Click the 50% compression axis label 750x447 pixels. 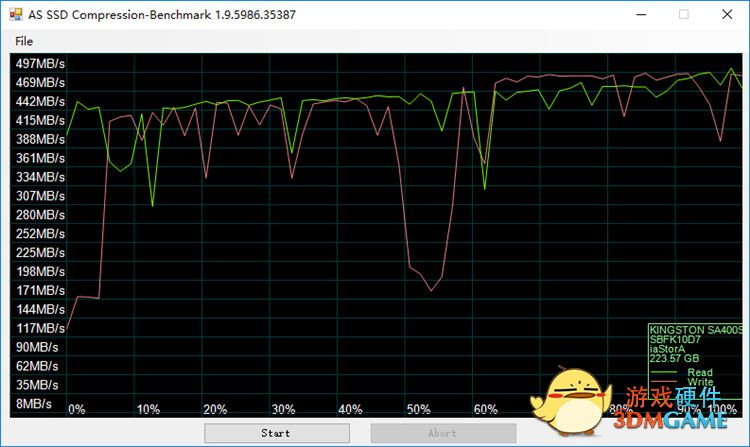[x=419, y=410]
